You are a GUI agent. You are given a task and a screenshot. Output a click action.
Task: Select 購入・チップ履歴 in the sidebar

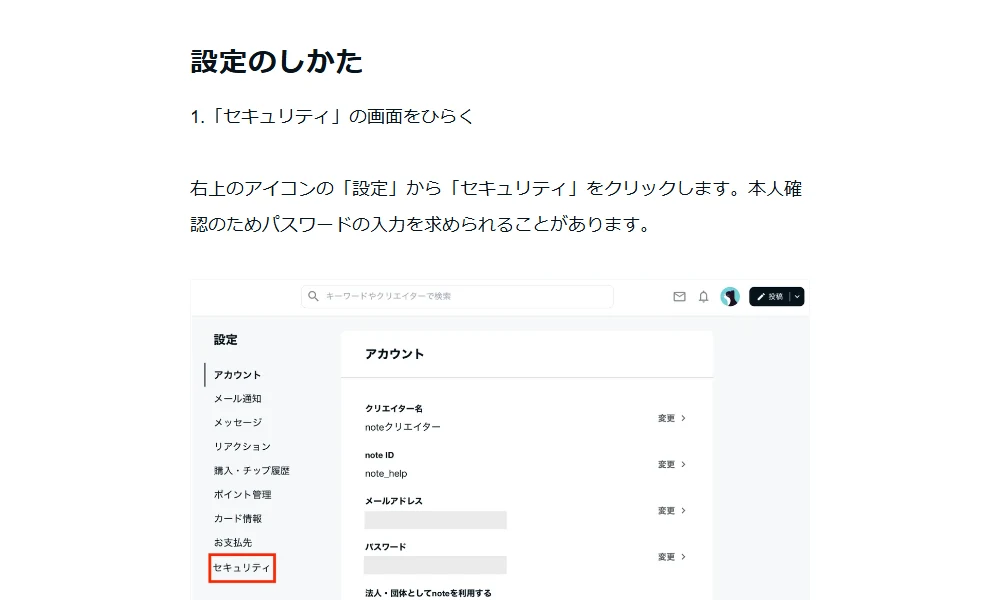click(251, 471)
